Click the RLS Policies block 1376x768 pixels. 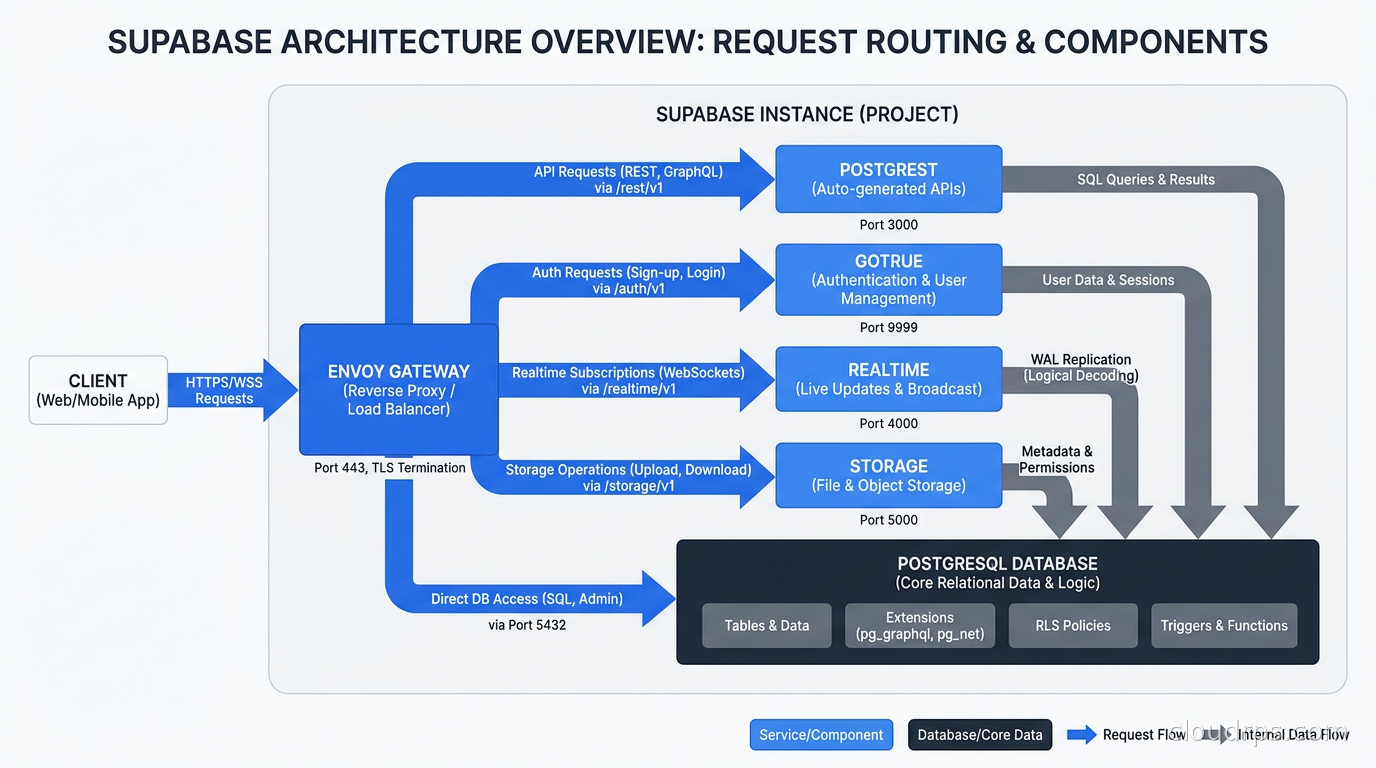(x=1073, y=625)
